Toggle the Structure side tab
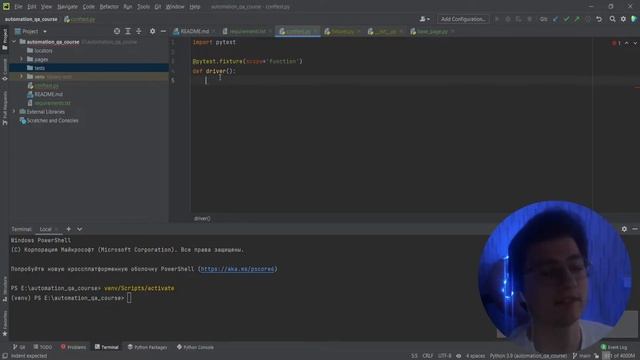The height and width of the screenshot is (360, 640). click(4, 289)
